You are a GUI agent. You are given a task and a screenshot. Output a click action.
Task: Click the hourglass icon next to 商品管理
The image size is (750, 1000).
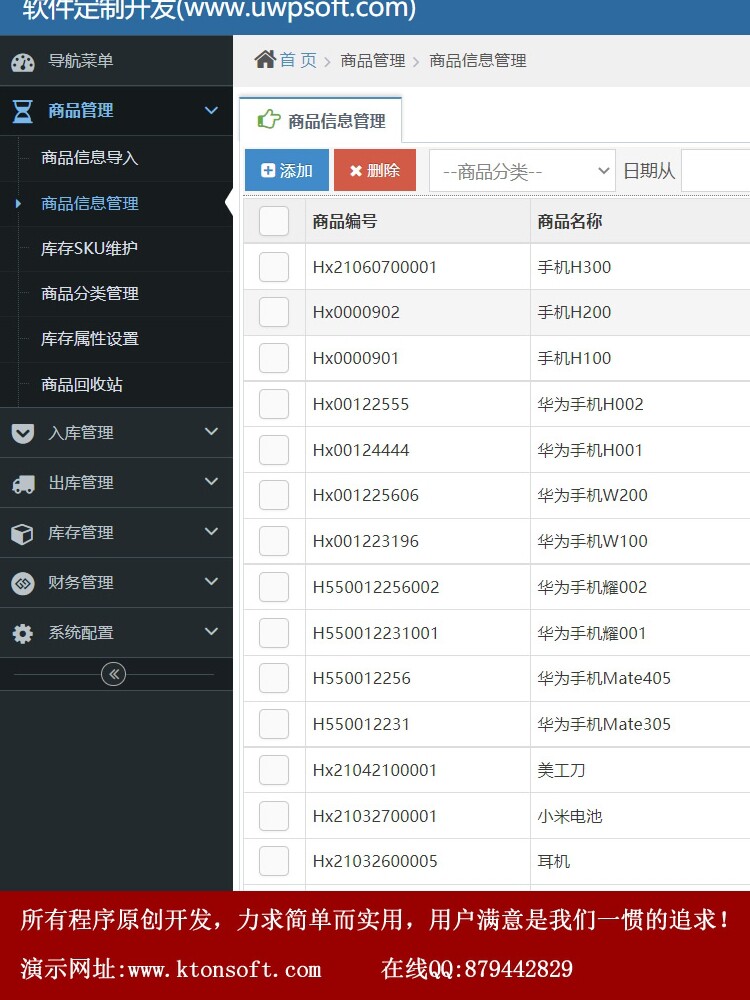[23, 111]
